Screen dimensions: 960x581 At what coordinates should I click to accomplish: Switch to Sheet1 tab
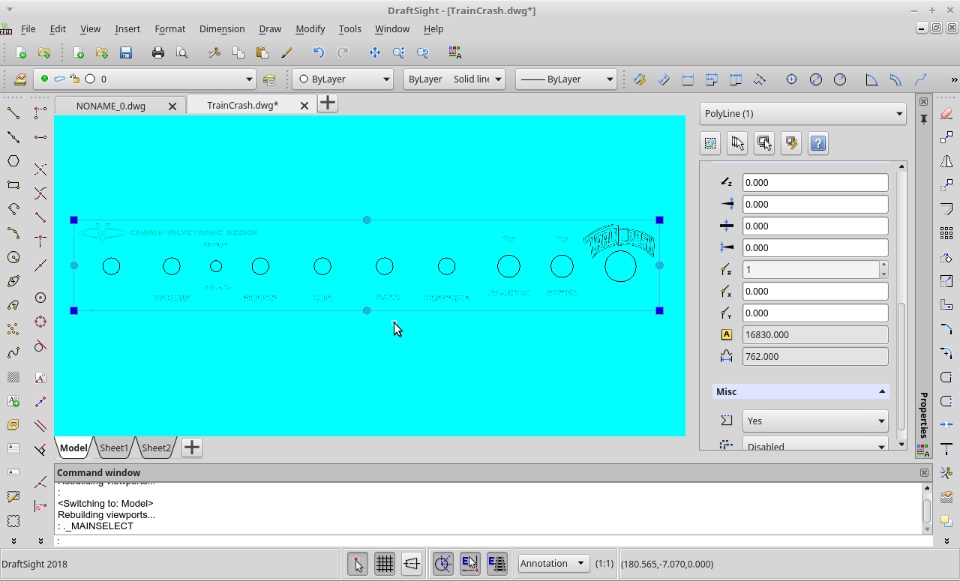click(x=114, y=448)
